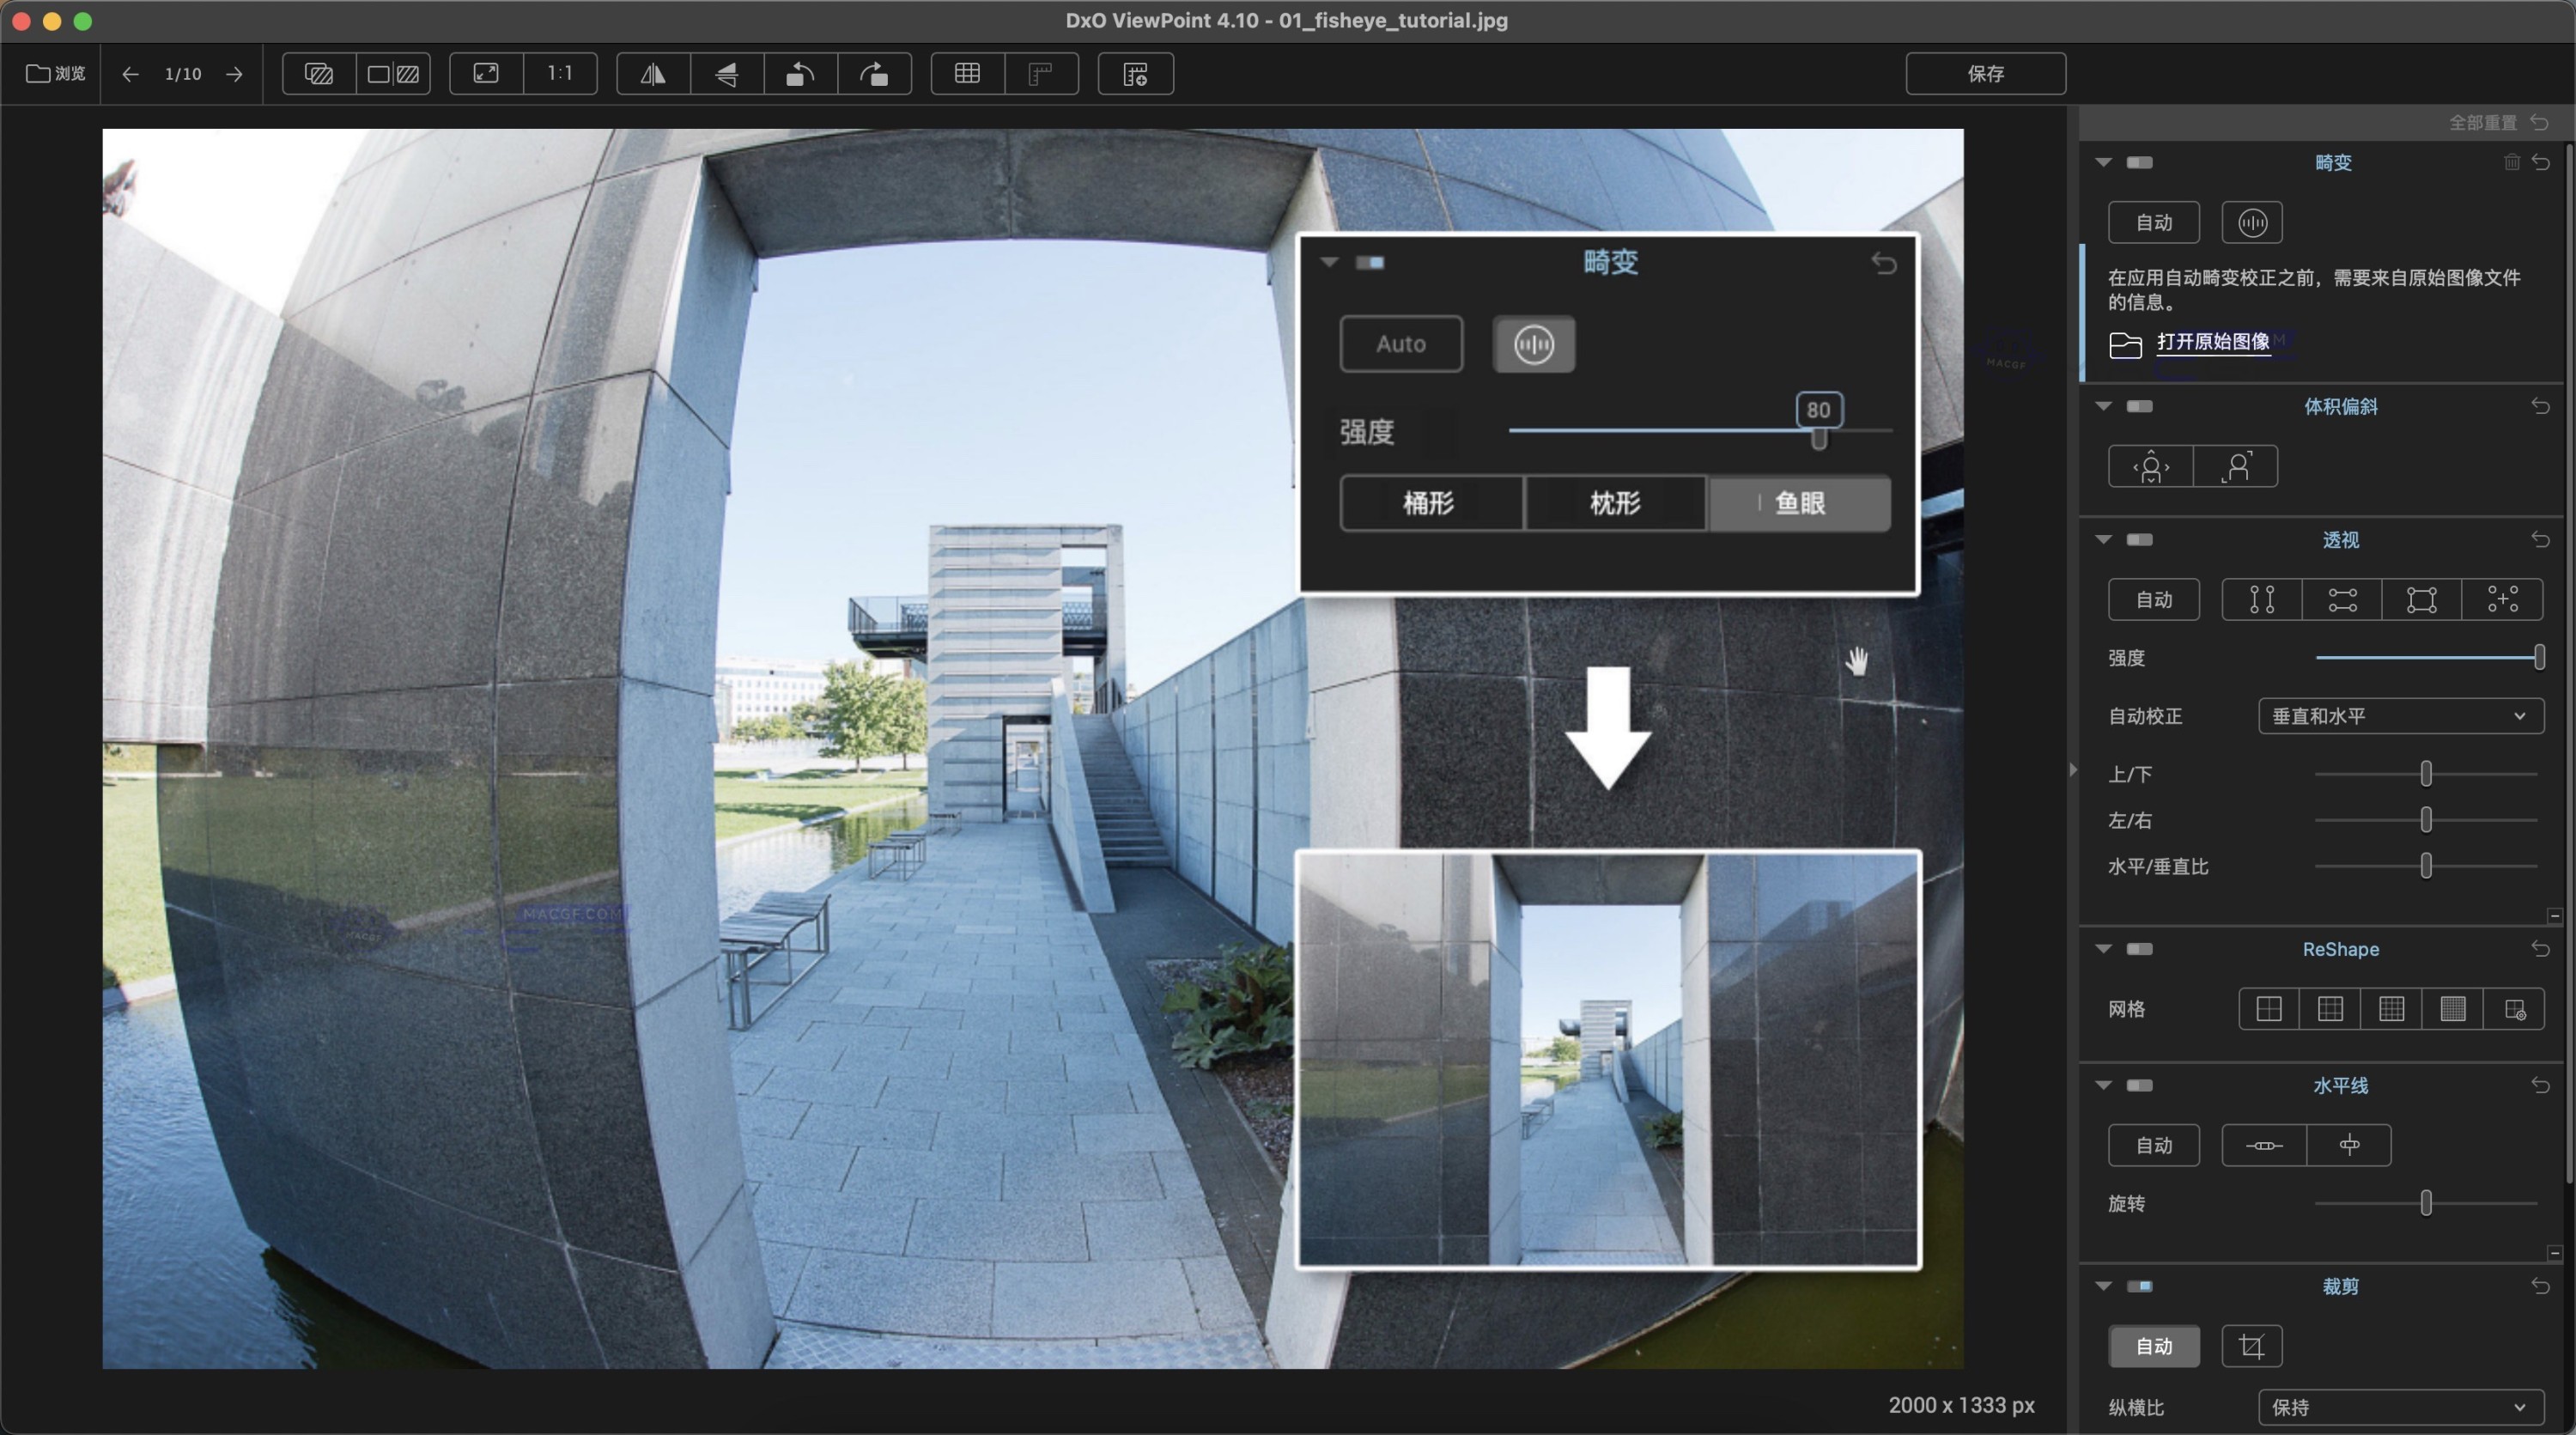
Task: Select the manual distortion correction icon
Action: [2251, 222]
